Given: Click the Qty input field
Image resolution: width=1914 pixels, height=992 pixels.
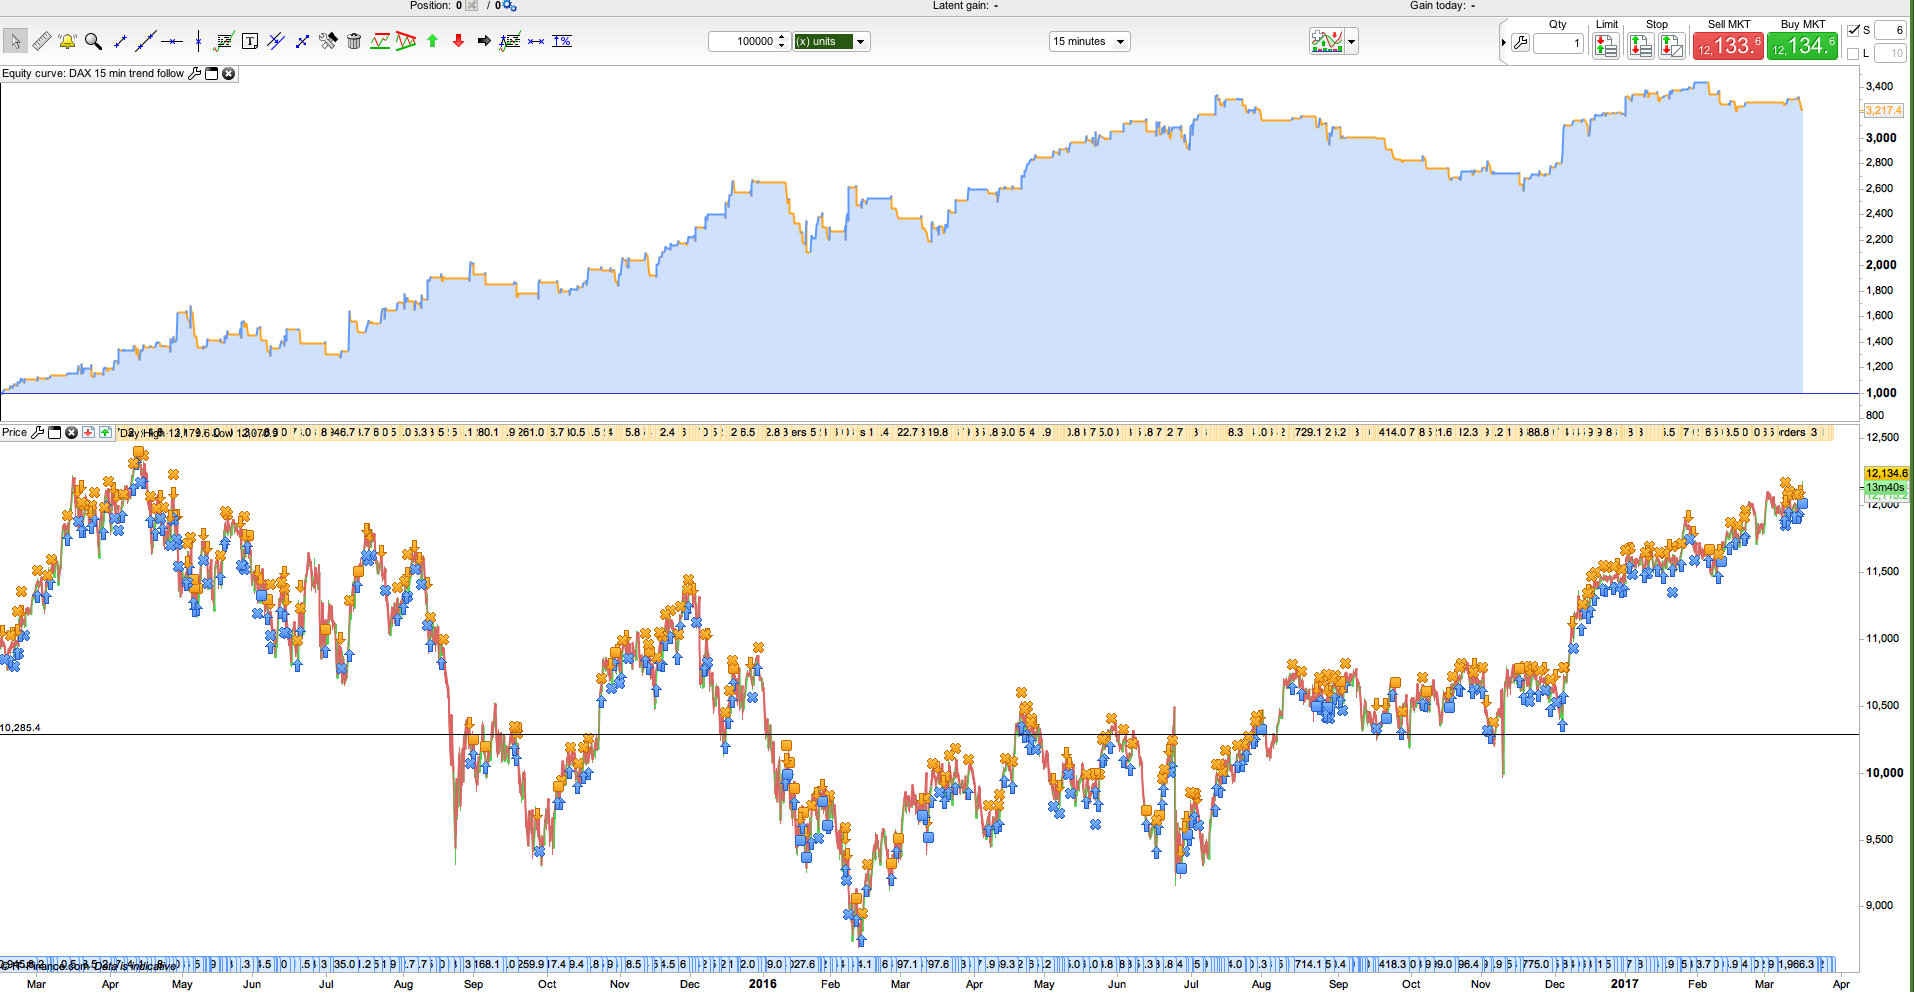Looking at the screenshot, I should point(1558,43).
